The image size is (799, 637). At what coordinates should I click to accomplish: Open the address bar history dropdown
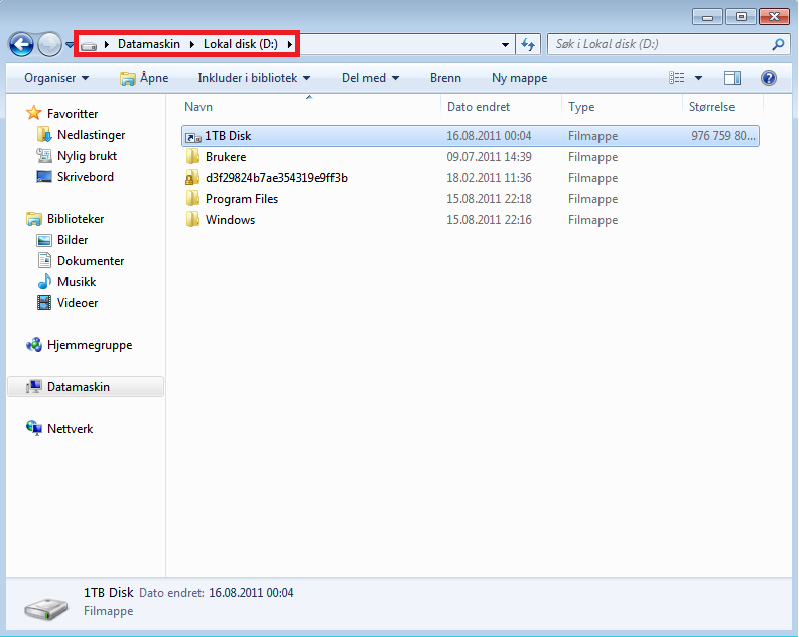click(505, 44)
